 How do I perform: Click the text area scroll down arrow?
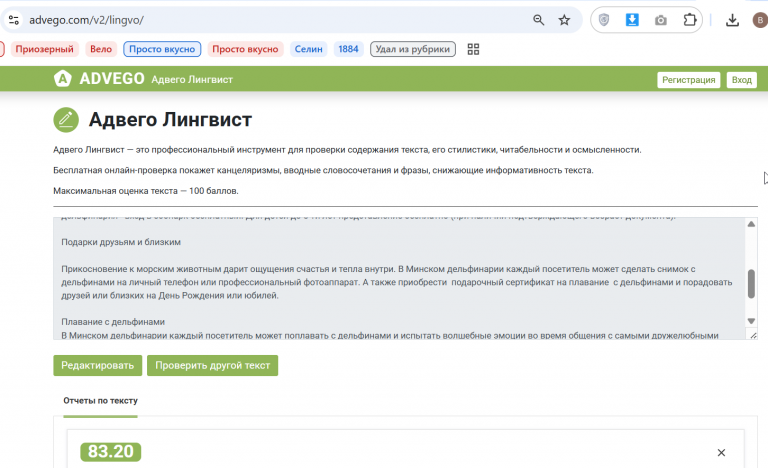point(751,321)
